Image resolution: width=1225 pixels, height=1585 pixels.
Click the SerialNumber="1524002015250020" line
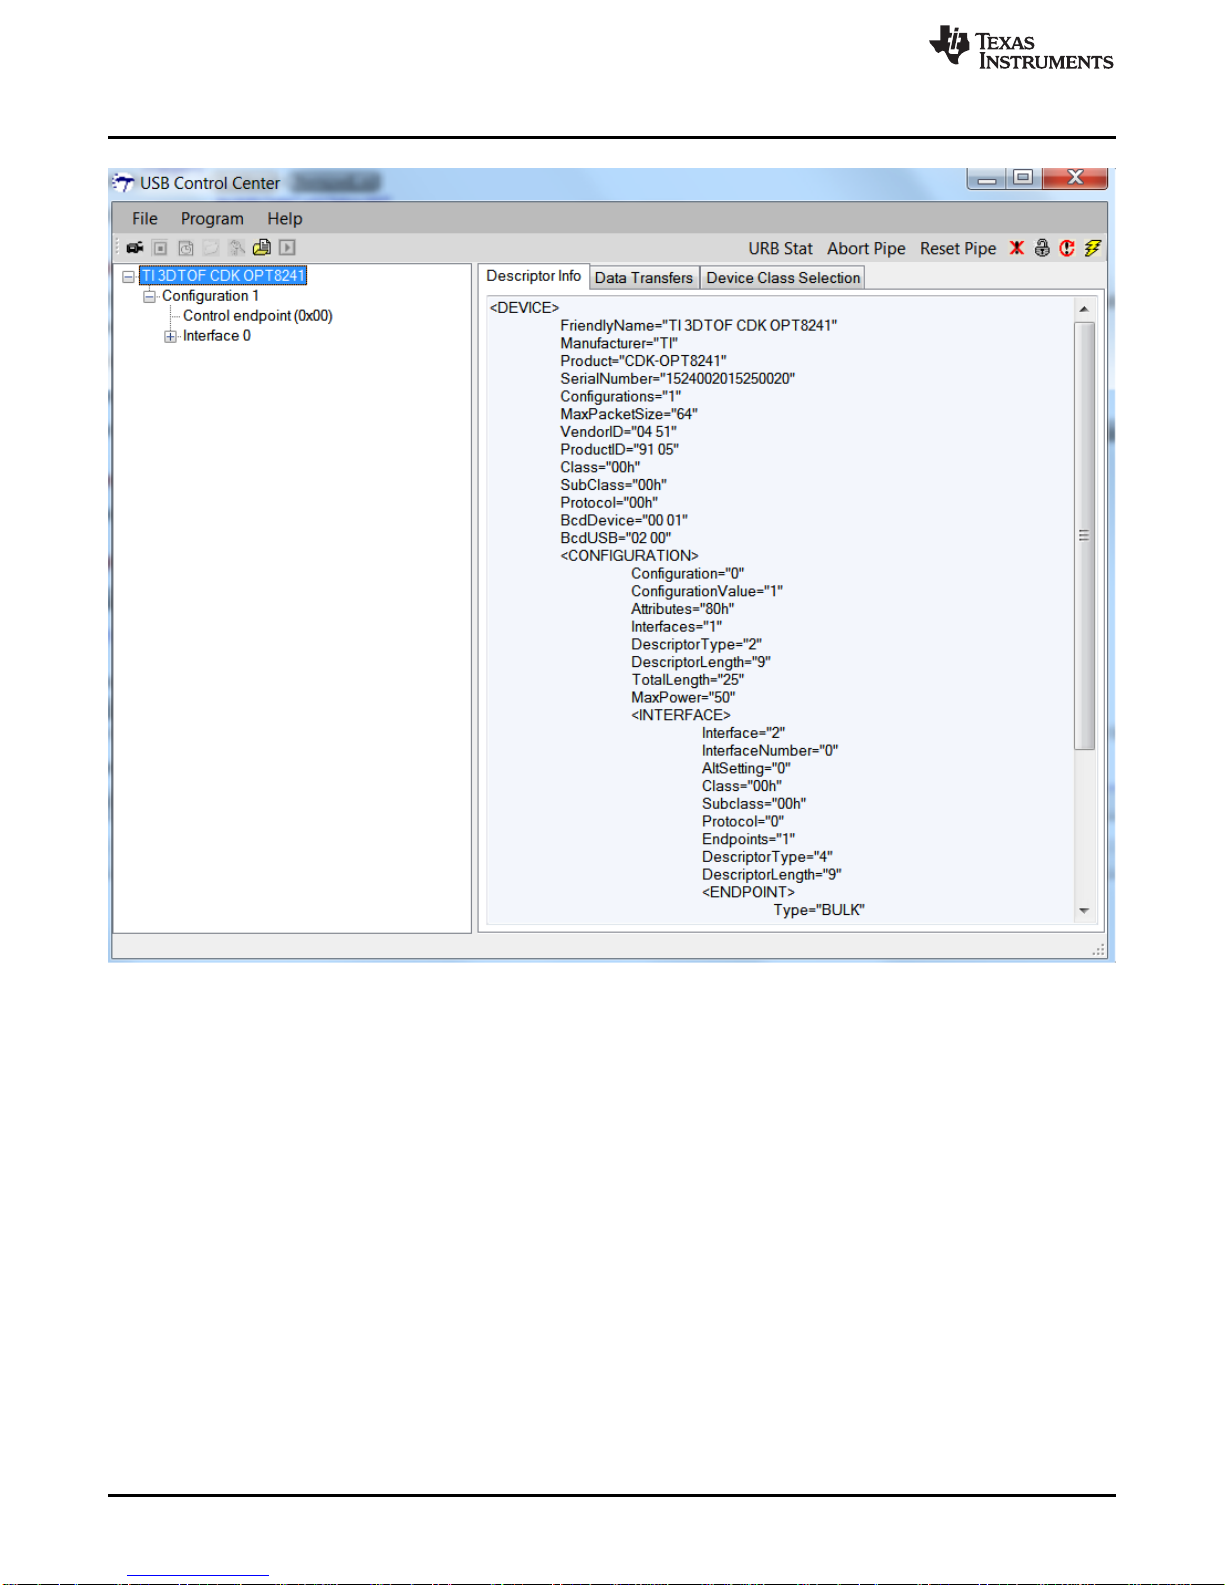coord(677,379)
